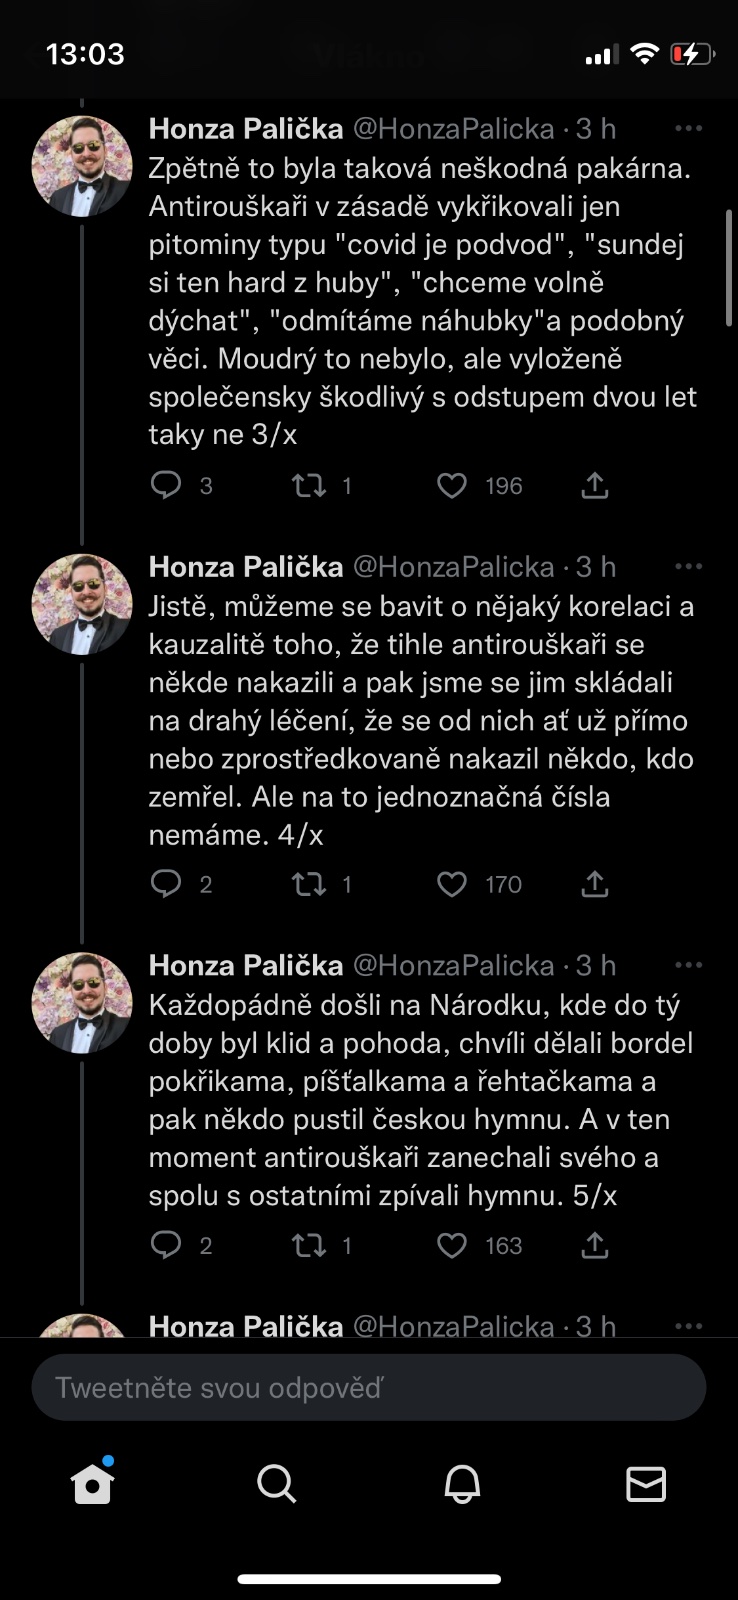The width and height of the screenshot is (738, 1600).
Task: Open more options for the 5/x tweet
Action: [688, 966]
